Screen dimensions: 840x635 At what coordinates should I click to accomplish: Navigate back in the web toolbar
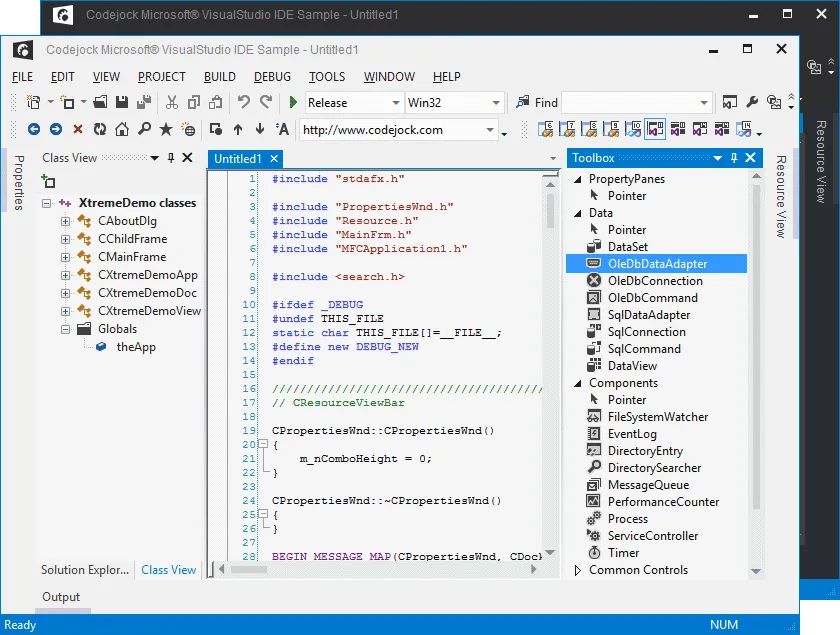click(x=34, y=129)
